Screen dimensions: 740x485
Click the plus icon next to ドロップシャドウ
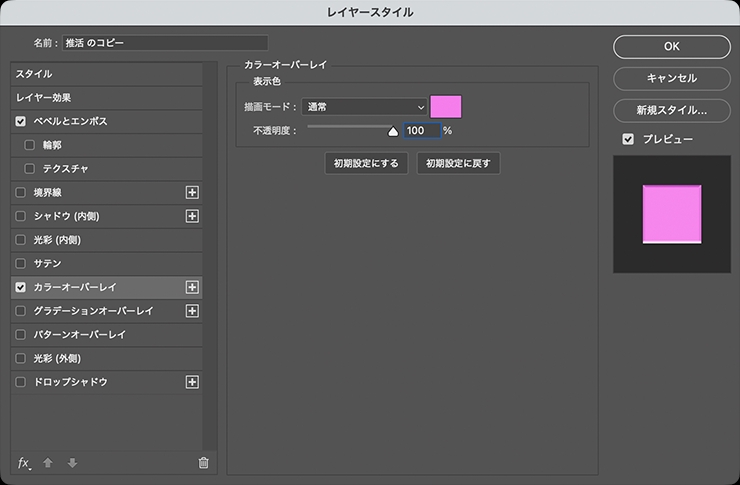193,382
